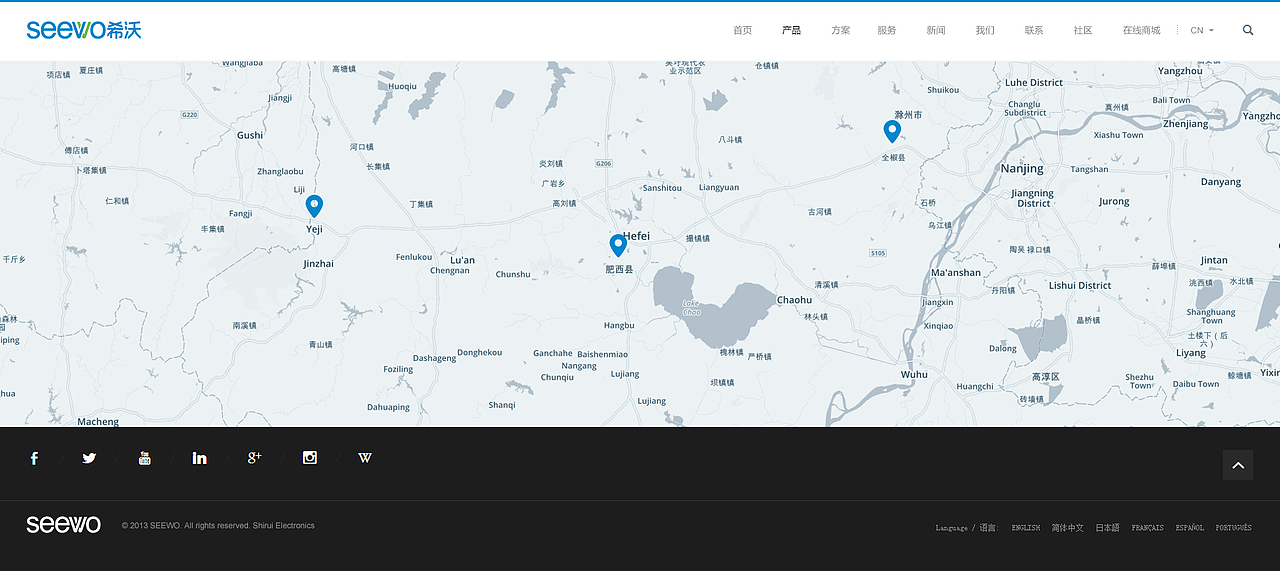1280x571 pixels.
Task: Open the YouTube social icon
Action: 144,458
